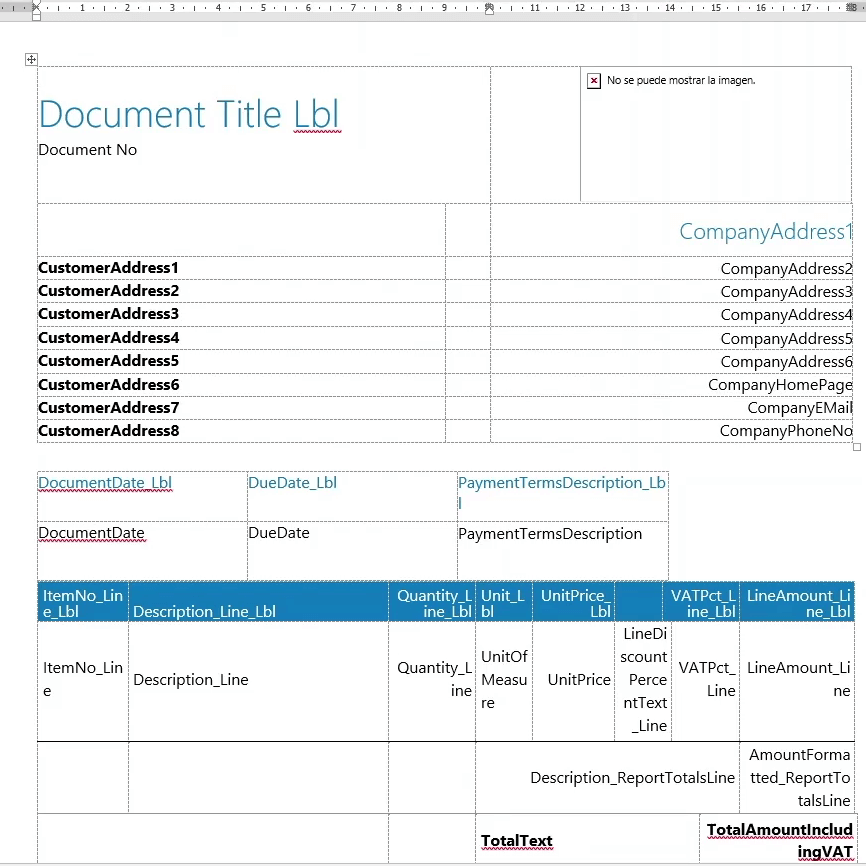Click the PaymentTermsDescription value cell
The width and height of the screenshot is (866, 866).
coord(550,534)
